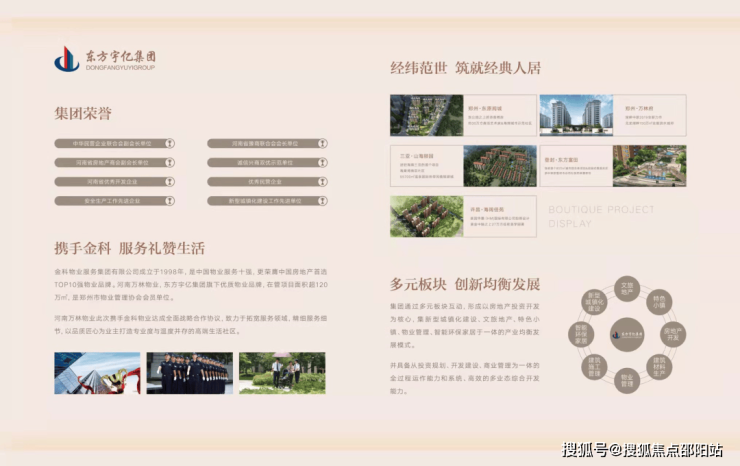Click the 物业管理 circle node
The image size is (740, 466).
pyautogui.click(x=627, y=381)
